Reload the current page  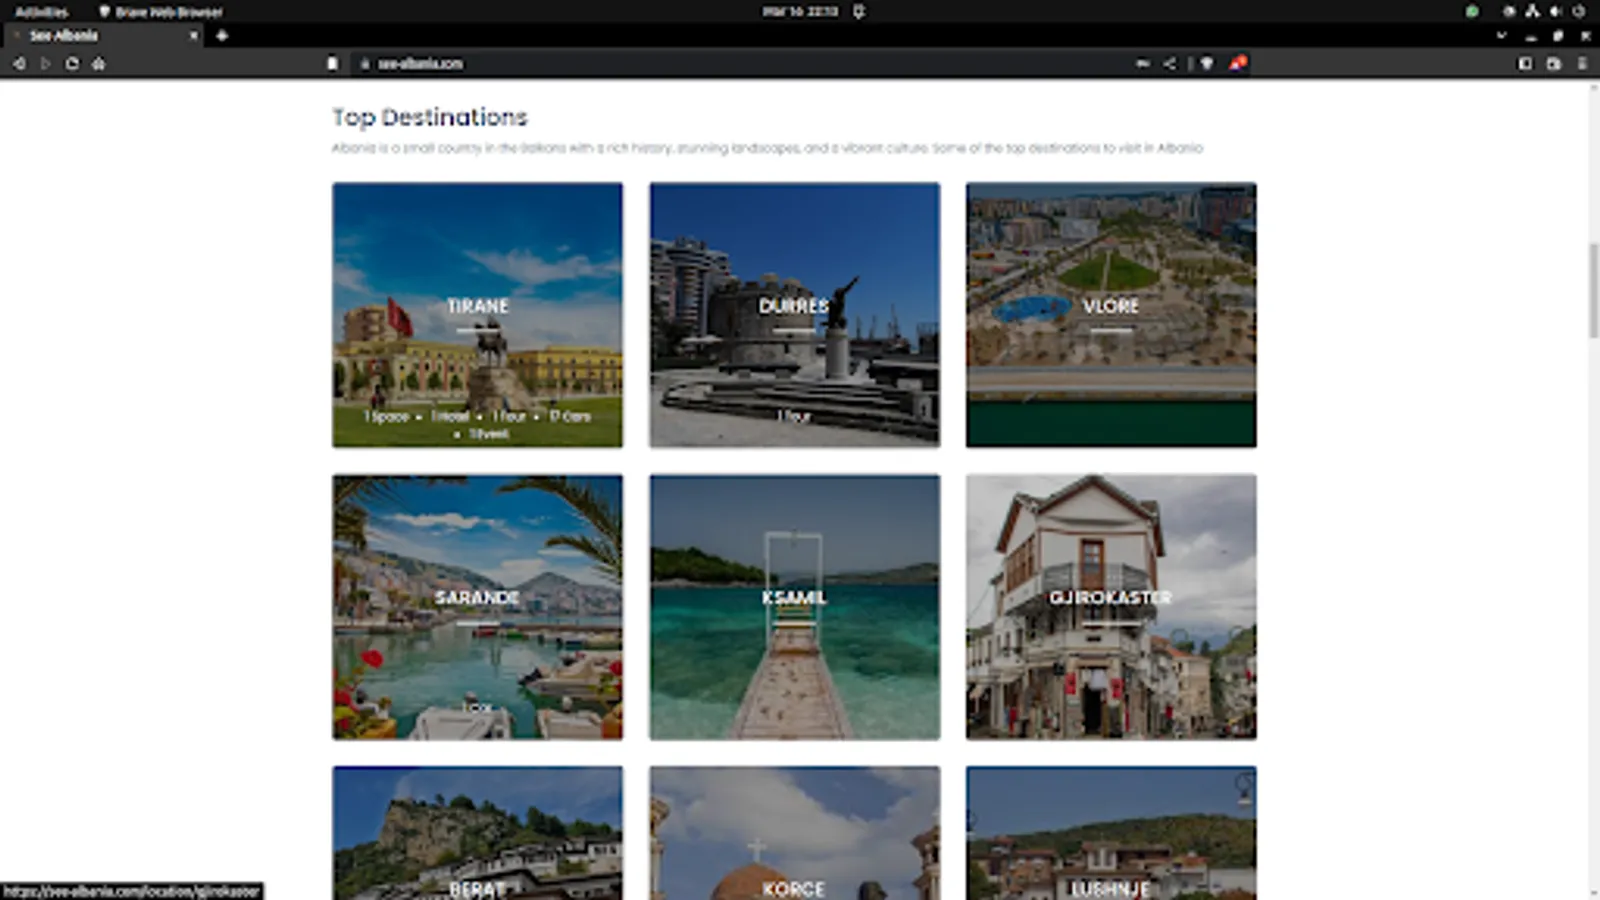72,63
